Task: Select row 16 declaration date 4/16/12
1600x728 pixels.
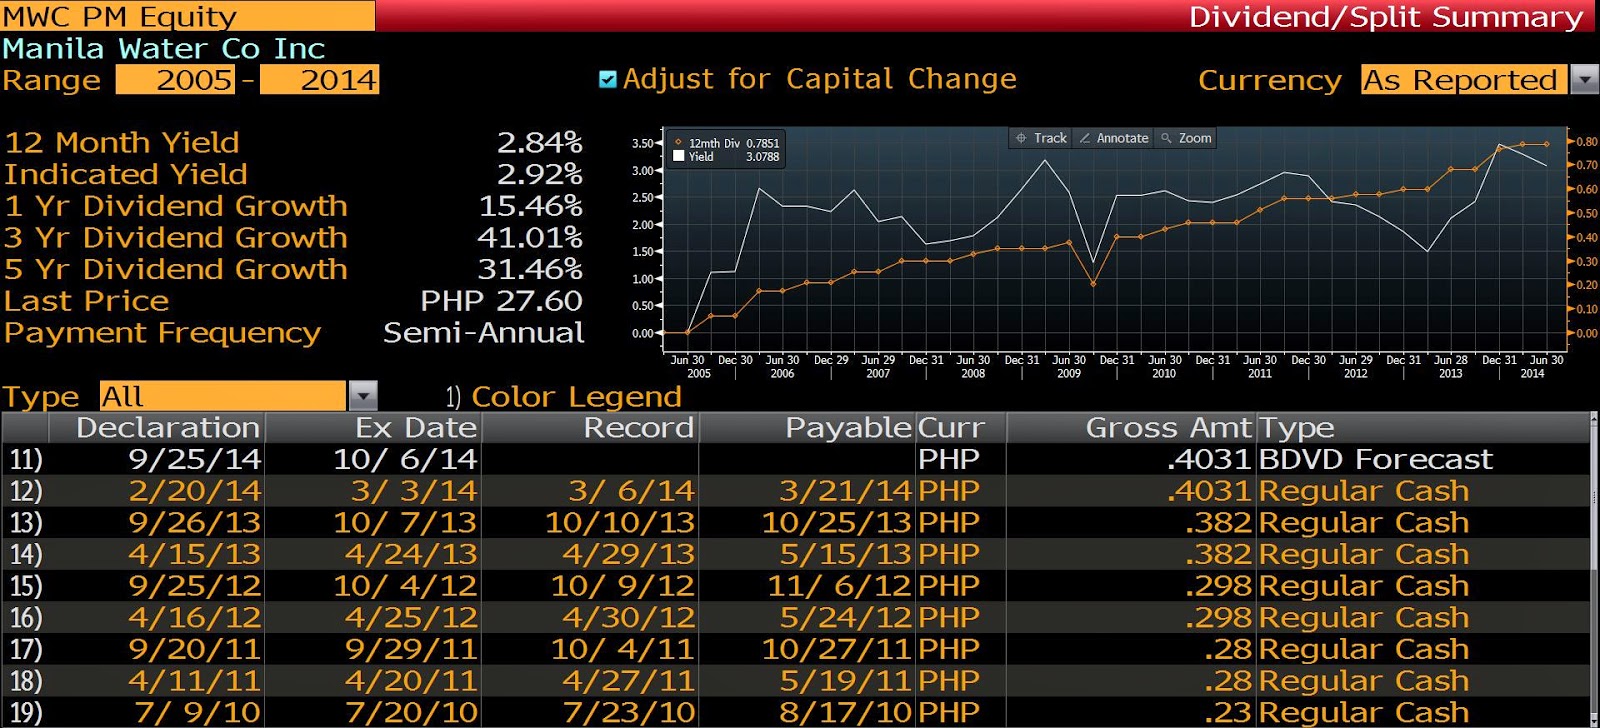Action: point(194,618)
